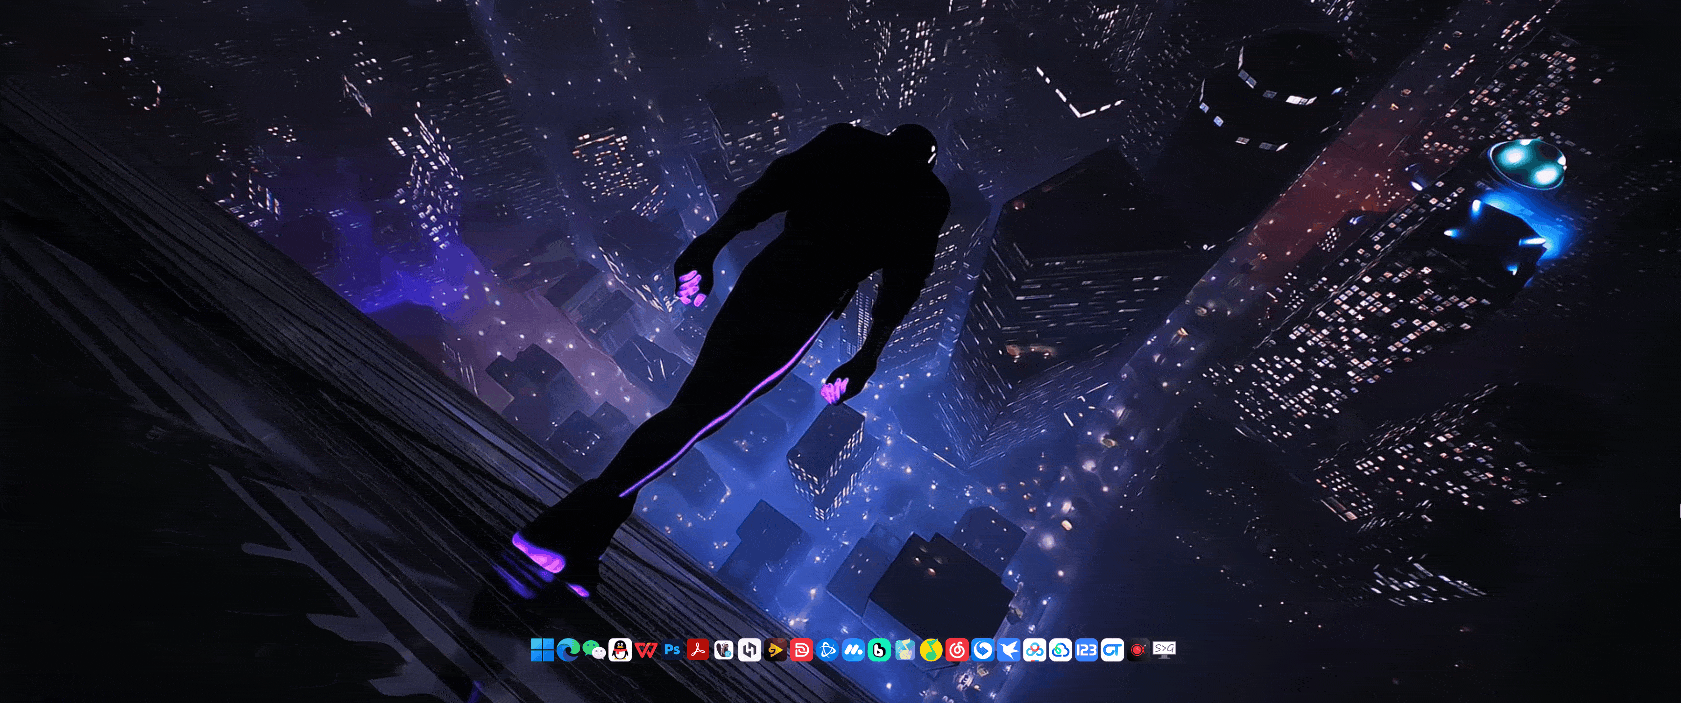Open the white H-shaped app icon
The width and height of the screenshot is (1681, 703).
coord(750,650)
